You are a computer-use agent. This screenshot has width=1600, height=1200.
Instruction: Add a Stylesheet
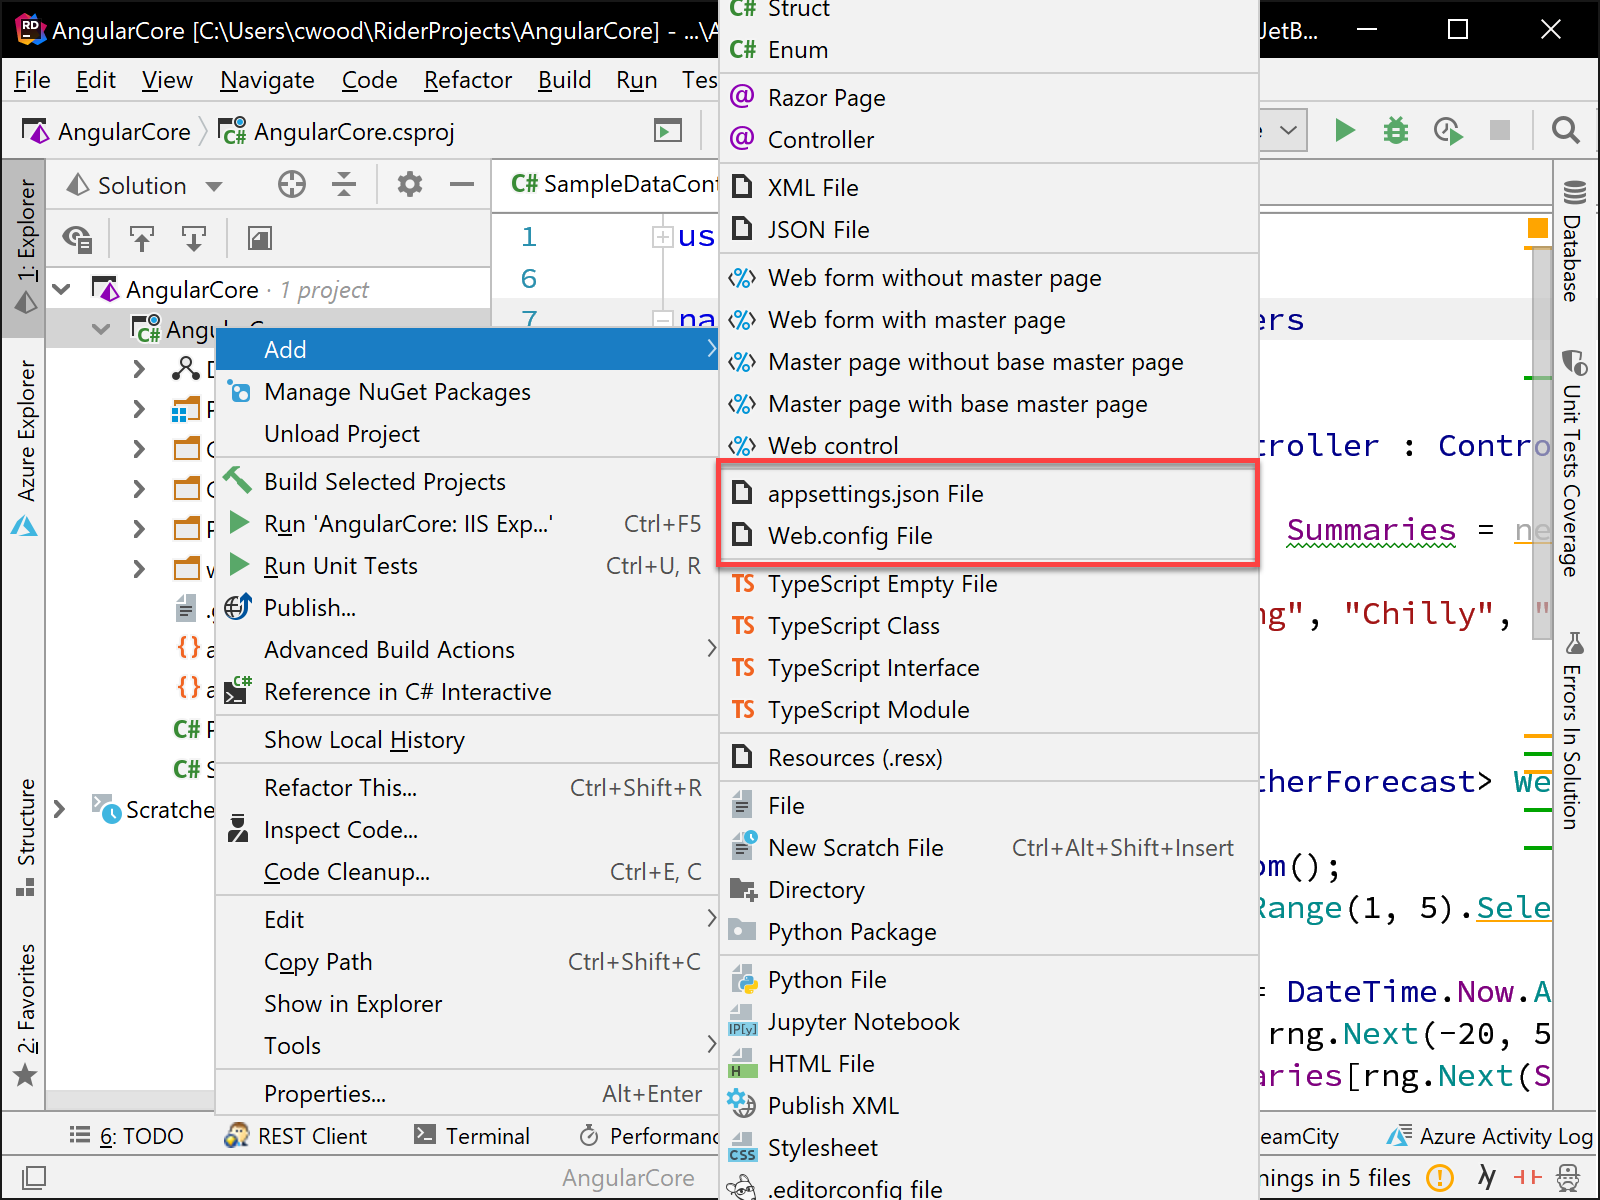pos(988,1147)
